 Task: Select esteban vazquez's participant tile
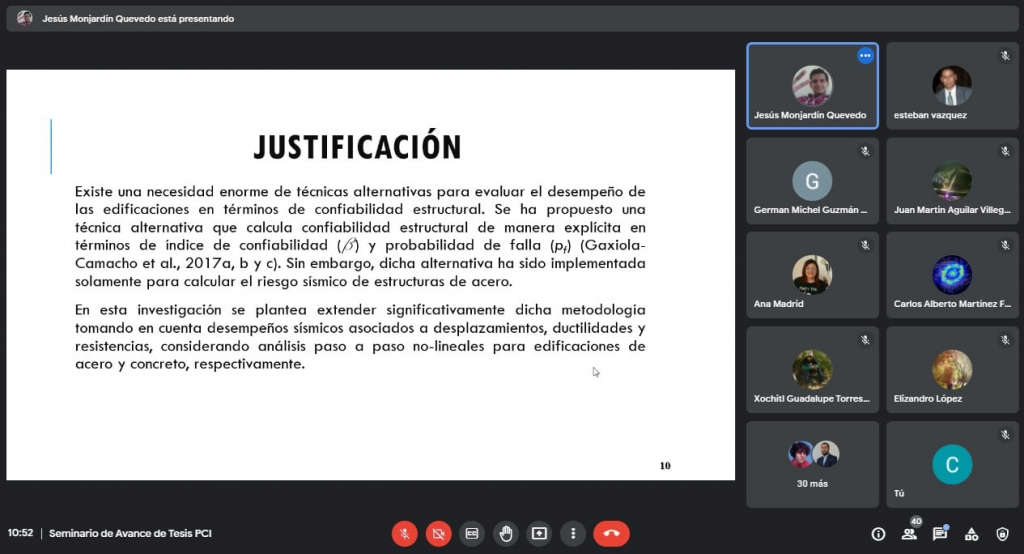952,86
